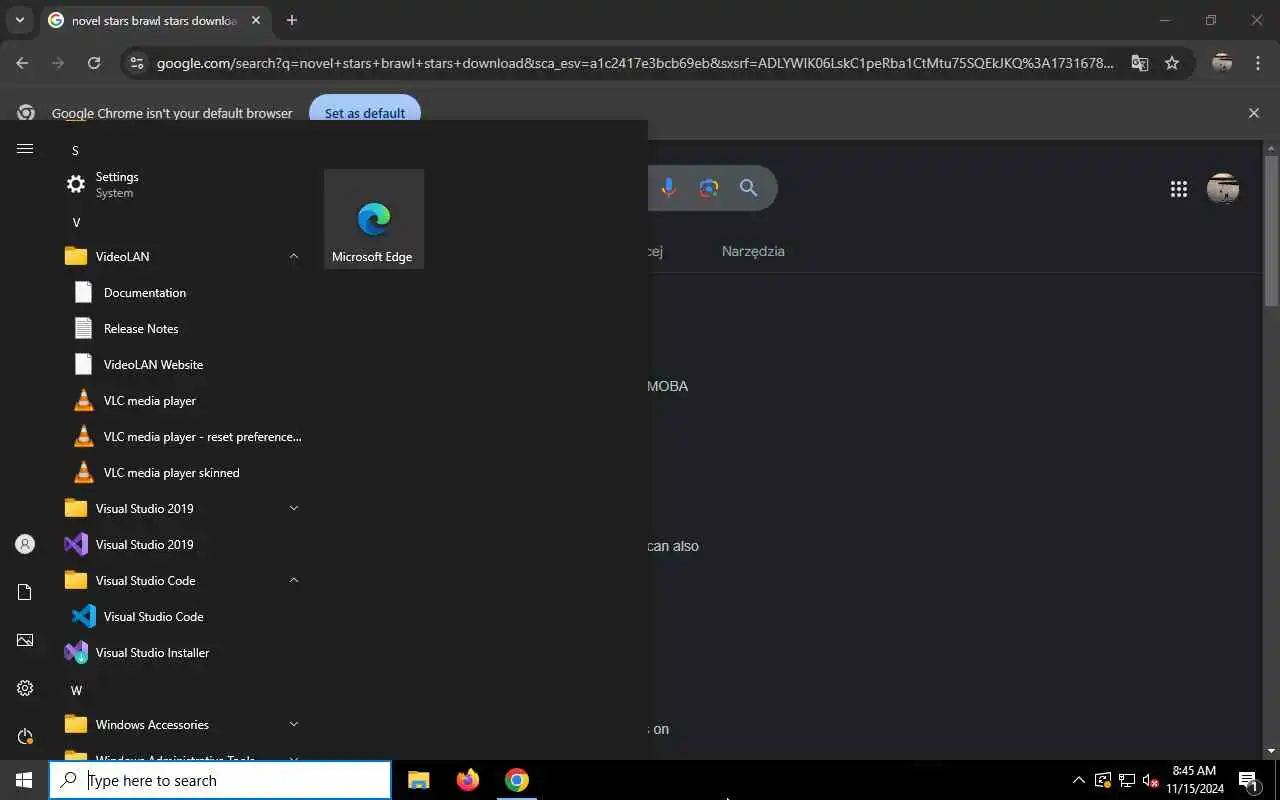The image size is (1280, 800).
Task: Click the Windows Start button
Action: 24,780
